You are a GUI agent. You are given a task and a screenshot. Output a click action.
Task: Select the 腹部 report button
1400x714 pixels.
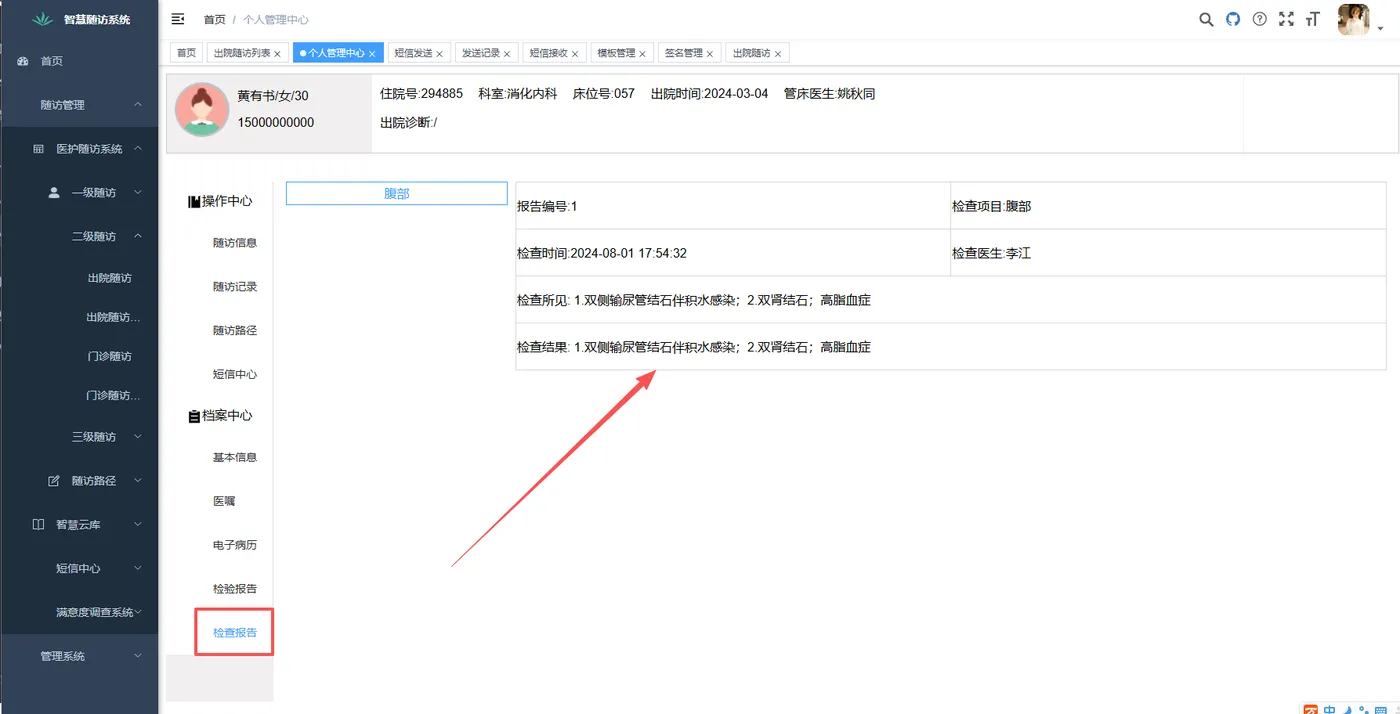tap(397, 194)
